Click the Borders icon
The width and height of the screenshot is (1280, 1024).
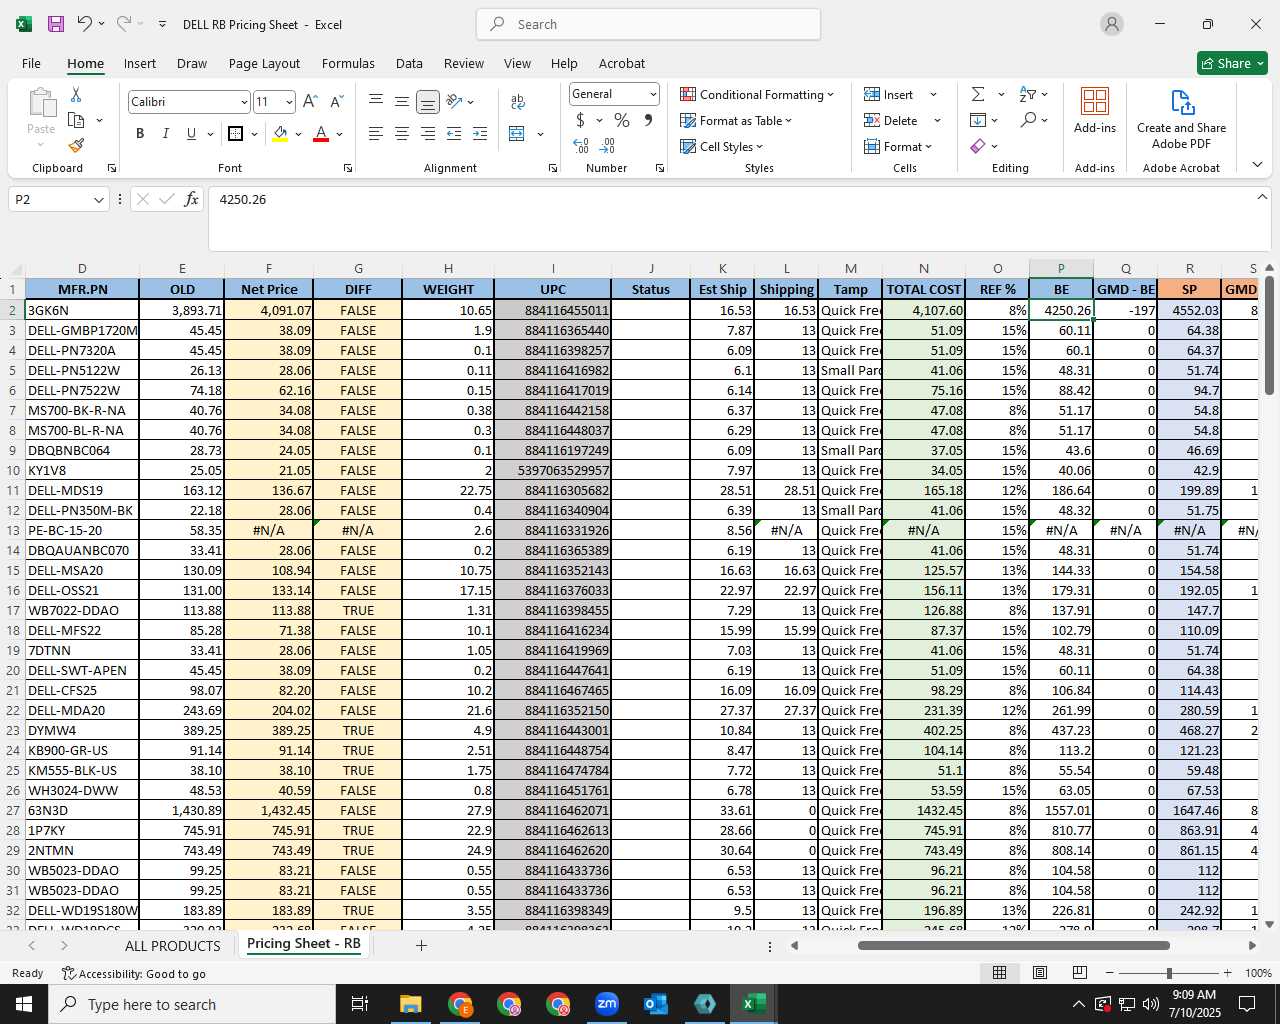(x=235, y=134)
